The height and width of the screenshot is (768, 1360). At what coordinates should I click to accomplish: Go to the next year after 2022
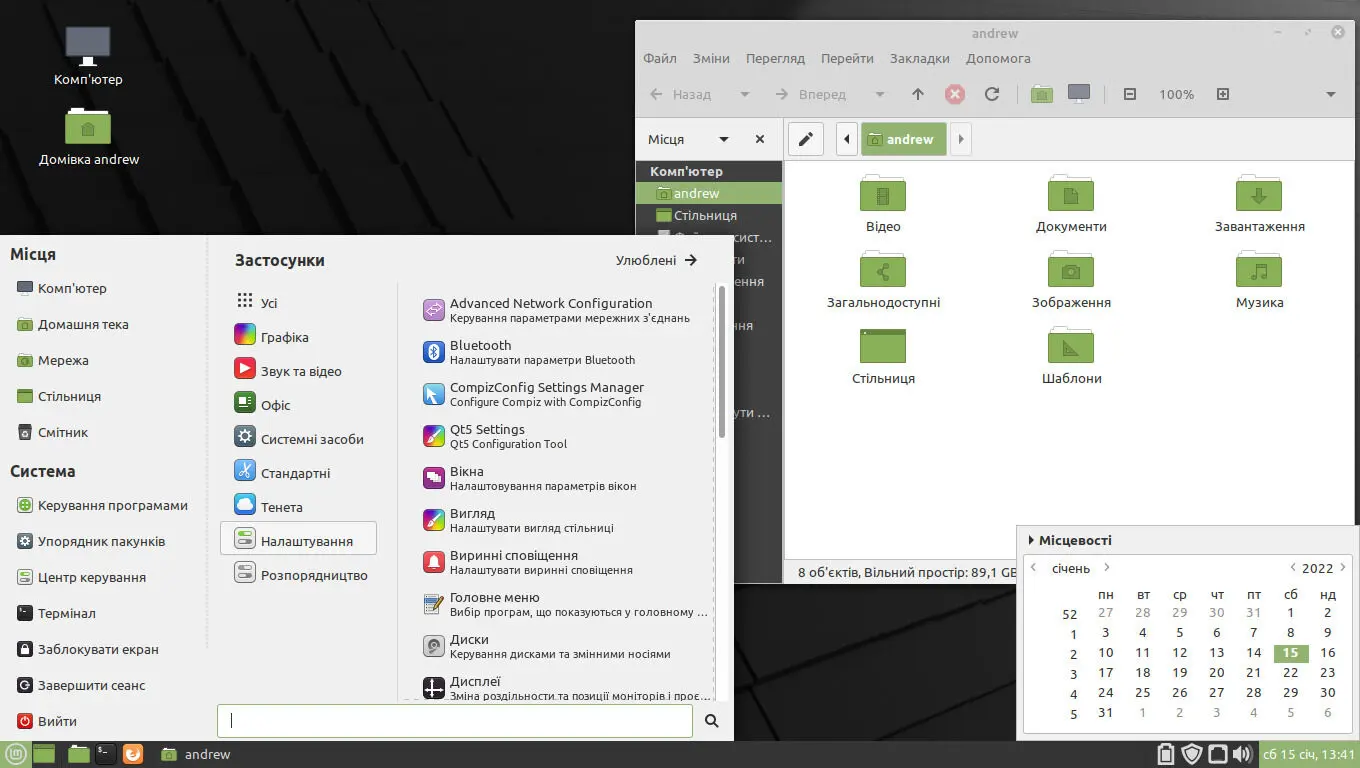coord(1344,568)
